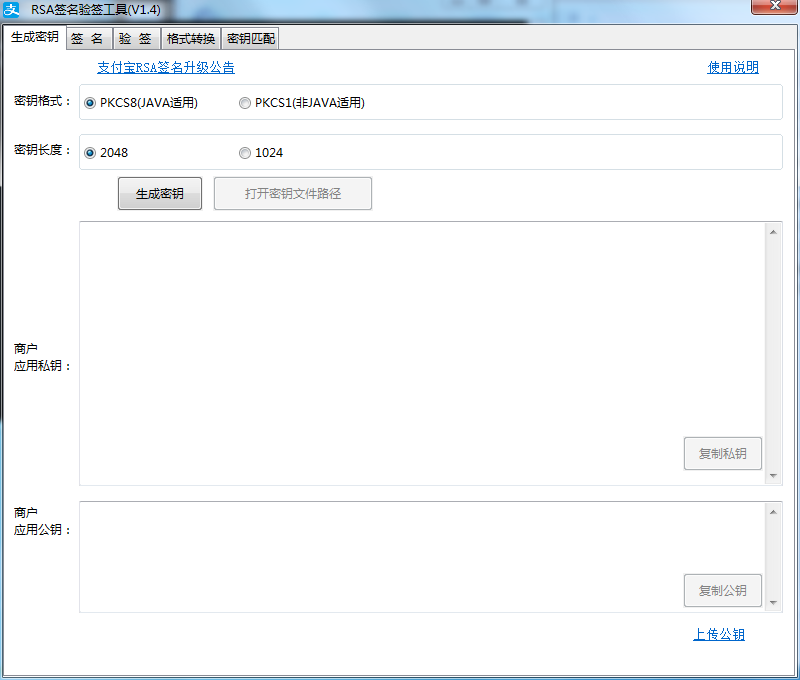The width and height of the screenshot is (800, 680).
Task: Open the 验签 tab
Action: click(136, 39)
